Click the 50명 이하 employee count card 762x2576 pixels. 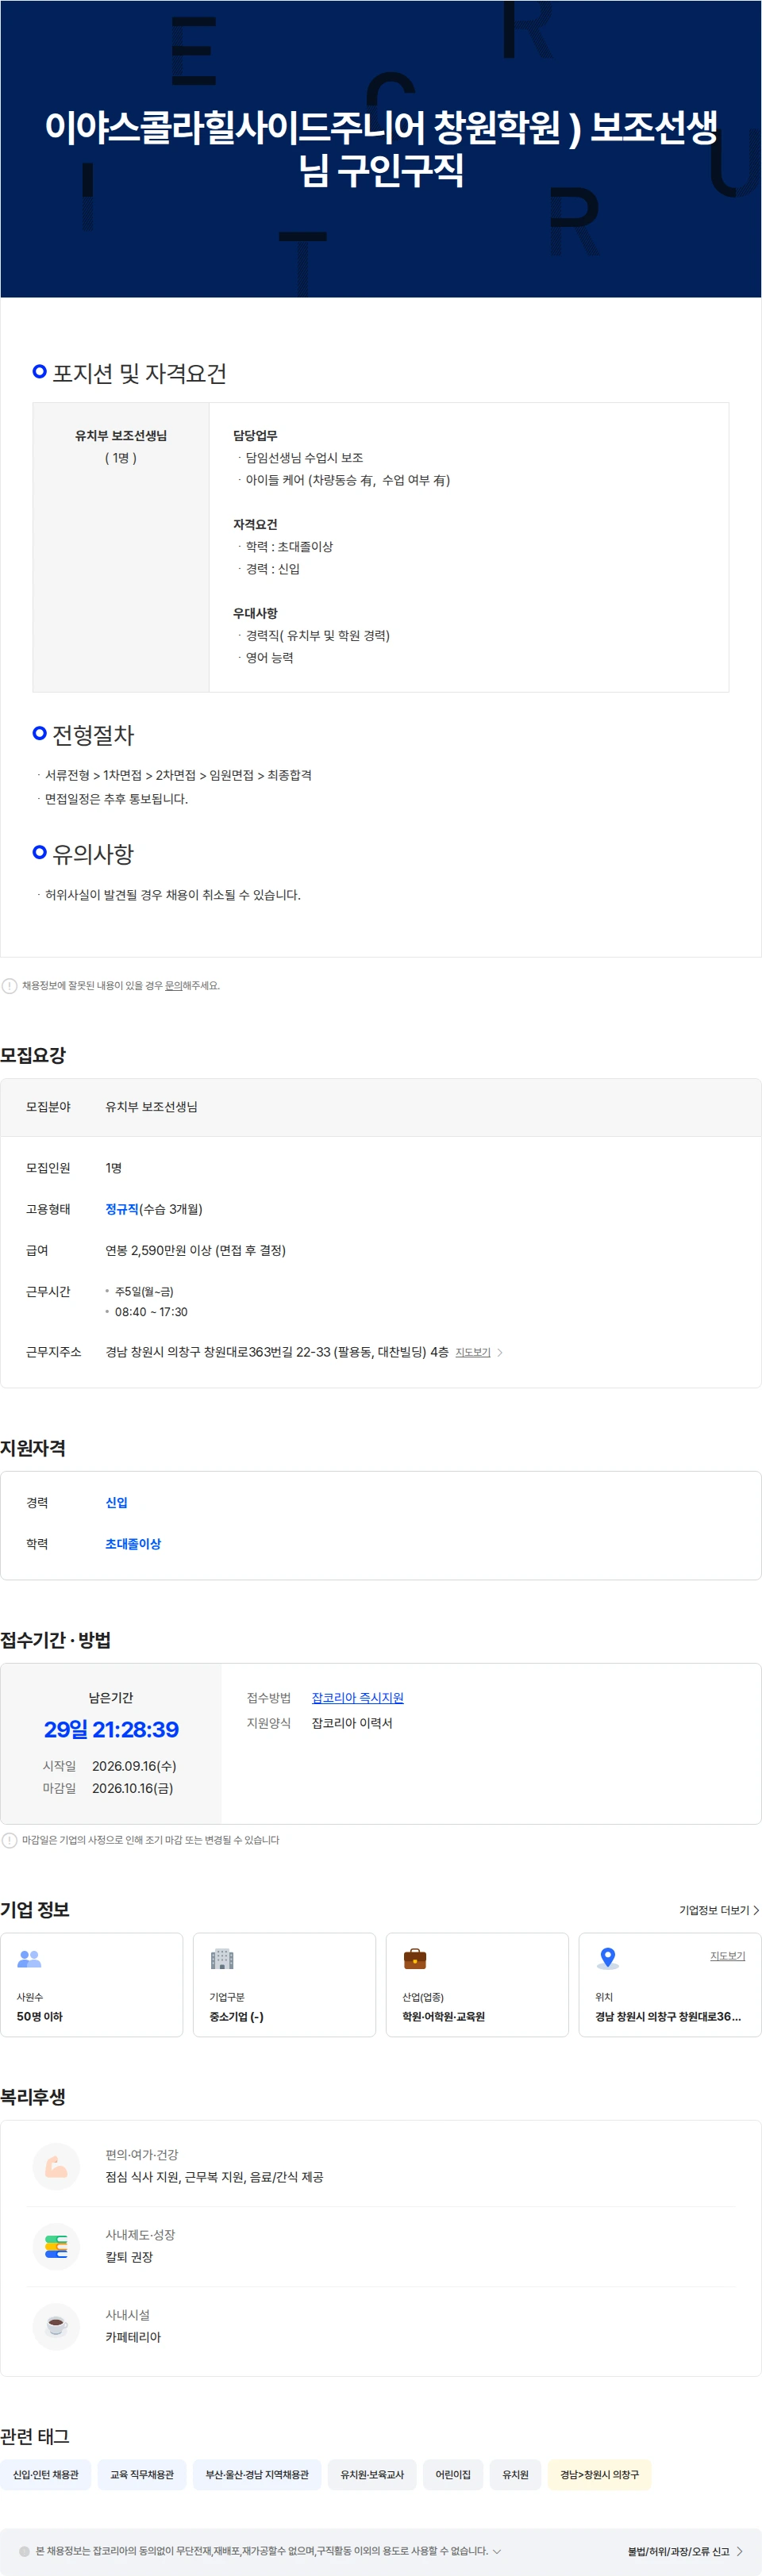91,1985
